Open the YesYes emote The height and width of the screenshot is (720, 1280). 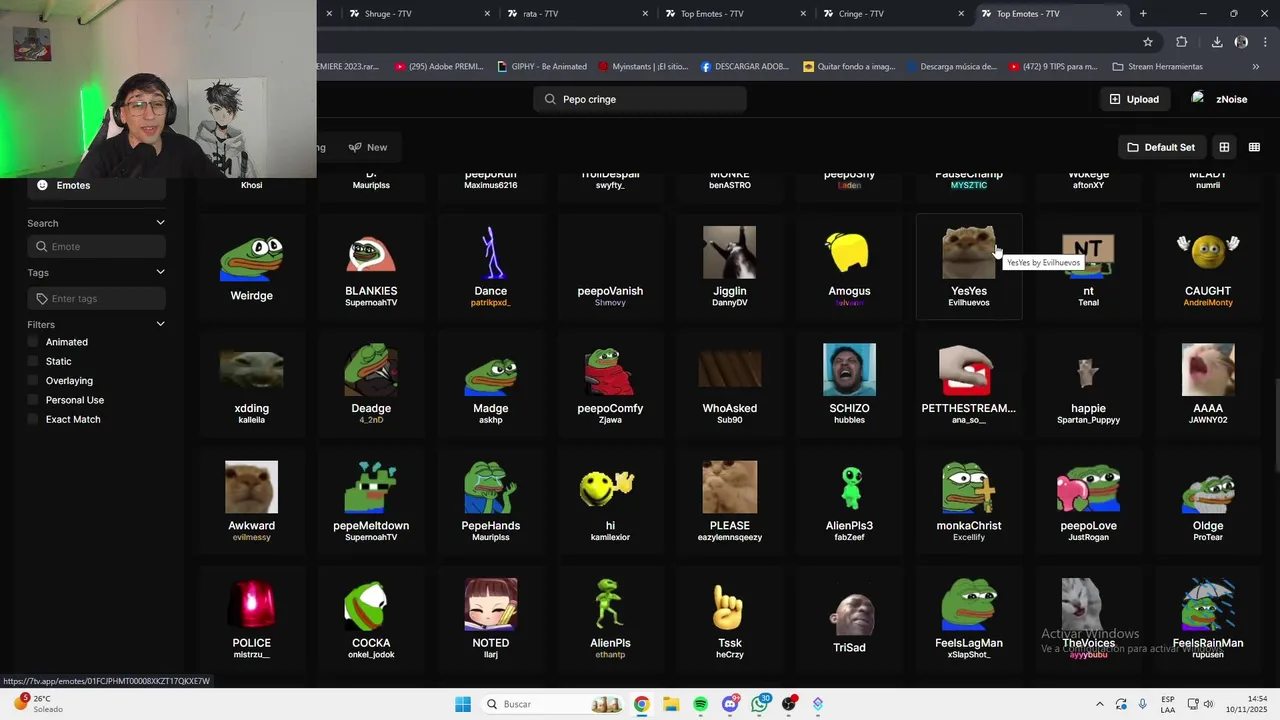[969, 266]
